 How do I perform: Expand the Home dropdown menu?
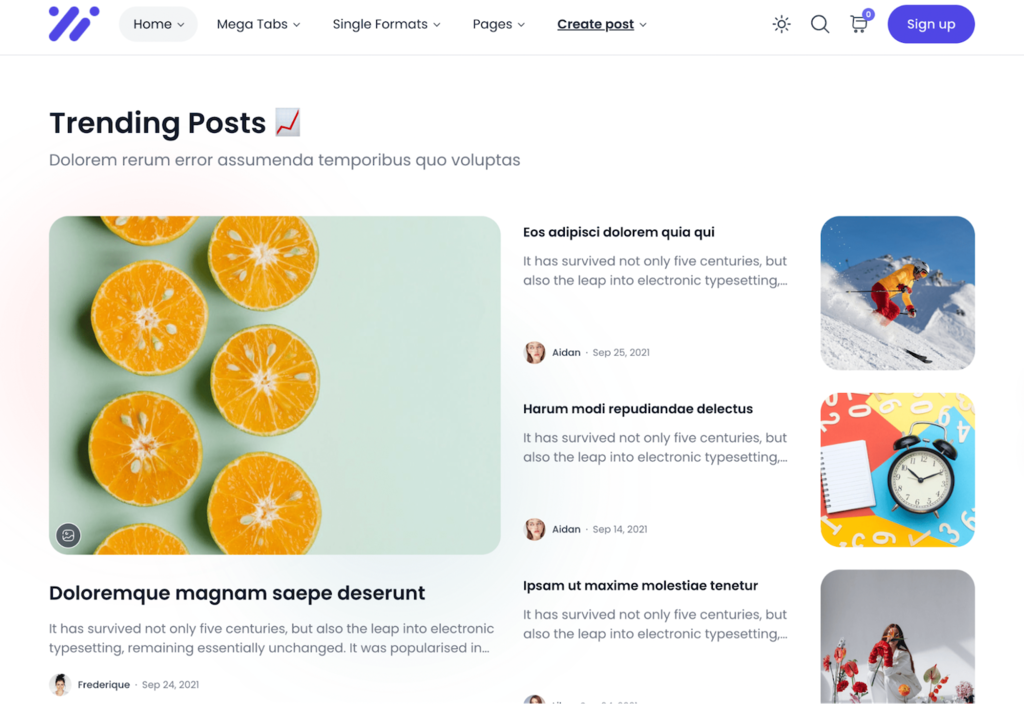(x=158, y=24)
